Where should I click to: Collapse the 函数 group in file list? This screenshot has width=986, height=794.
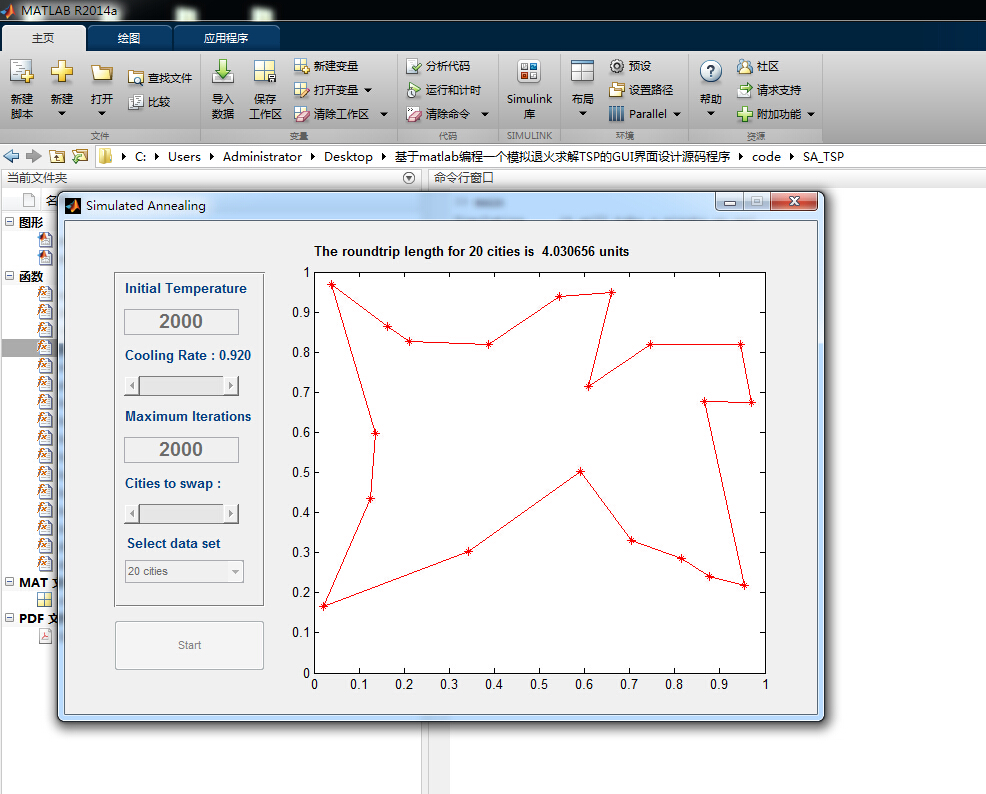click(9, 275)
